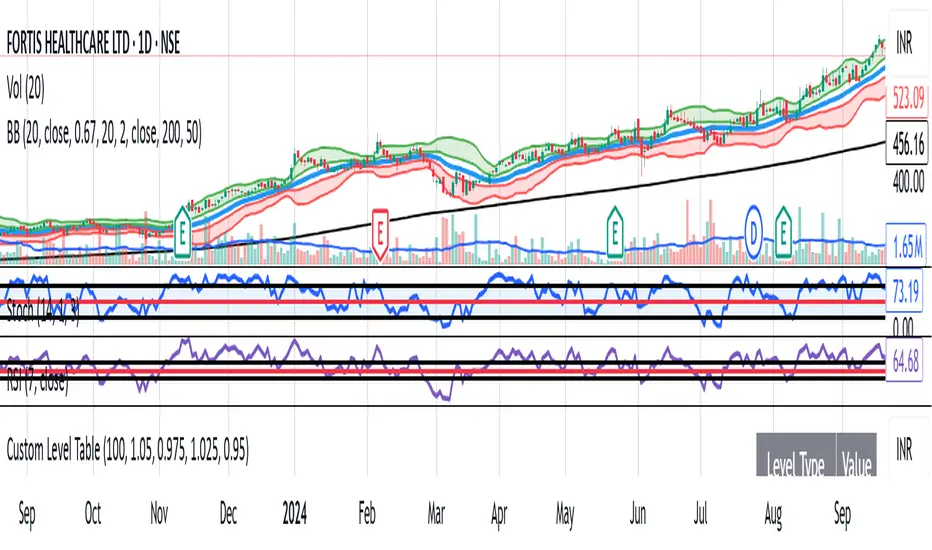Click the 400.00 price scale value

click(908, 180)
